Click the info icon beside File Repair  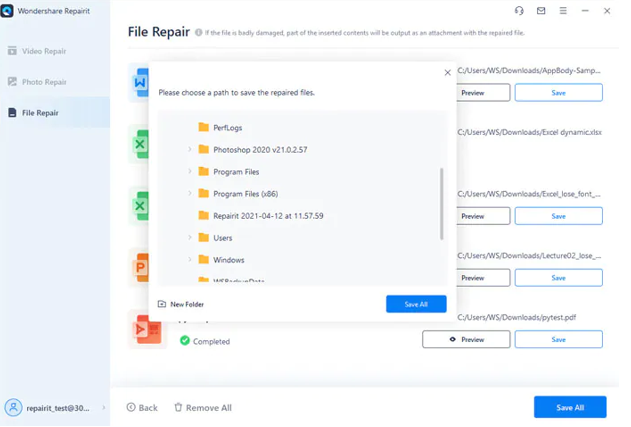tap(198, 32)
